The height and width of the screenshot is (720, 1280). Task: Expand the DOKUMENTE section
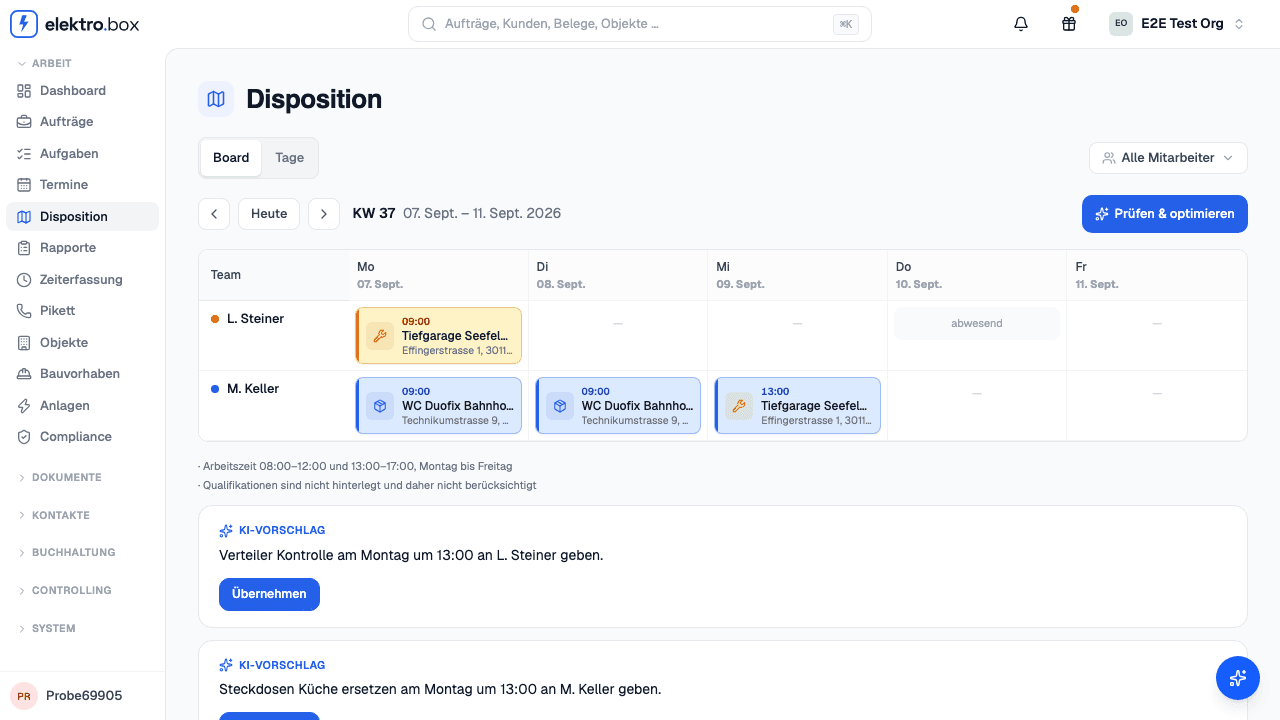pos(60,478)
